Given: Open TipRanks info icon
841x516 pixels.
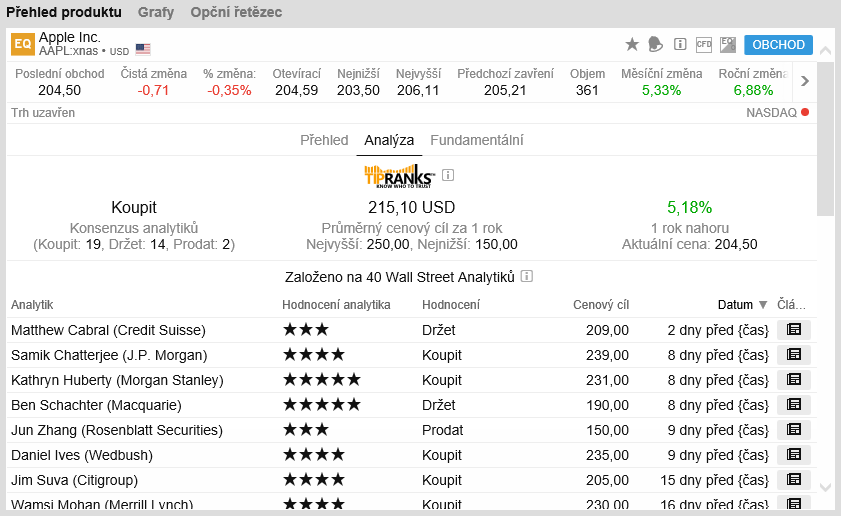Looking at the screenshot, I should point(448,175).
